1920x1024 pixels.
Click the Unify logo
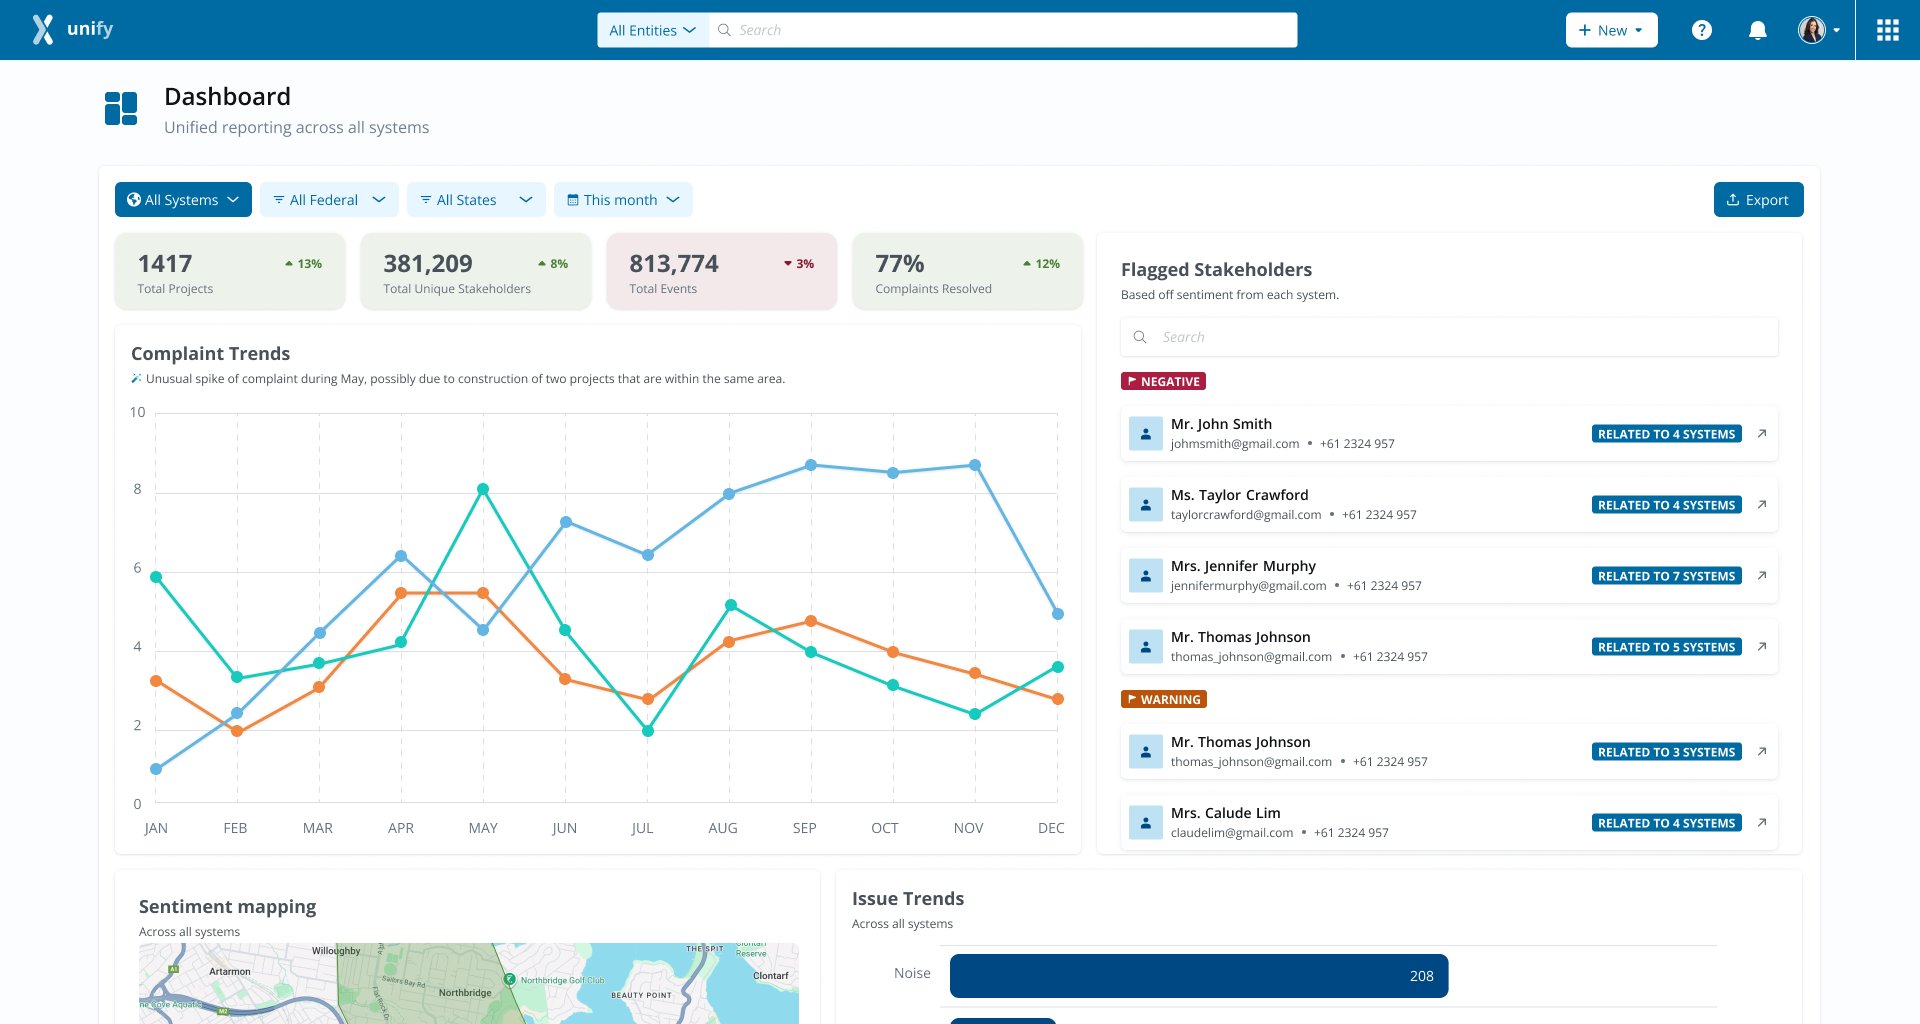tap(72, 29)
